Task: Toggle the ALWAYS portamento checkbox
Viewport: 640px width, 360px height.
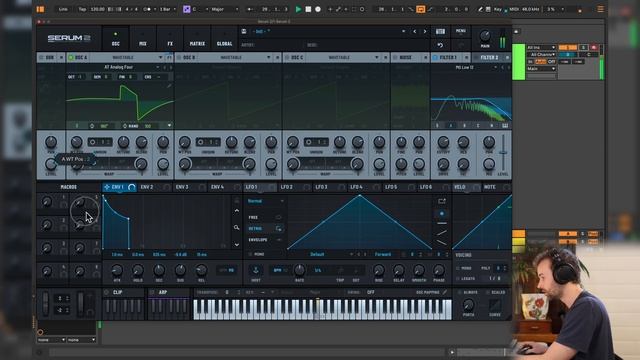Action: coord(460,293)
